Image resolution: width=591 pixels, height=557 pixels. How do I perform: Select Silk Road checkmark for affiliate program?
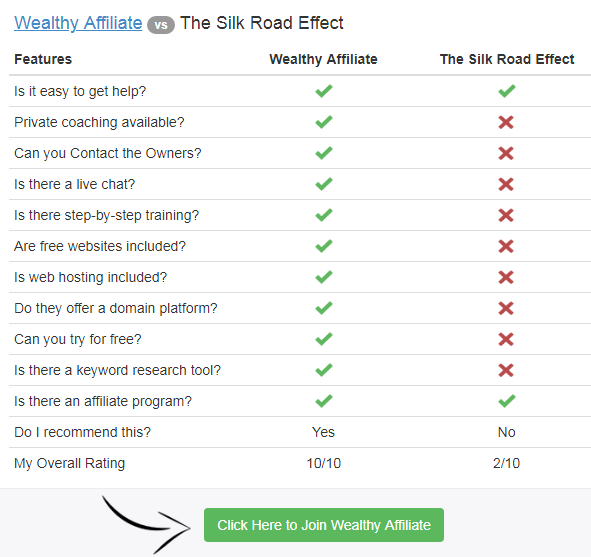pyautogui.click(x=507, y=401)
